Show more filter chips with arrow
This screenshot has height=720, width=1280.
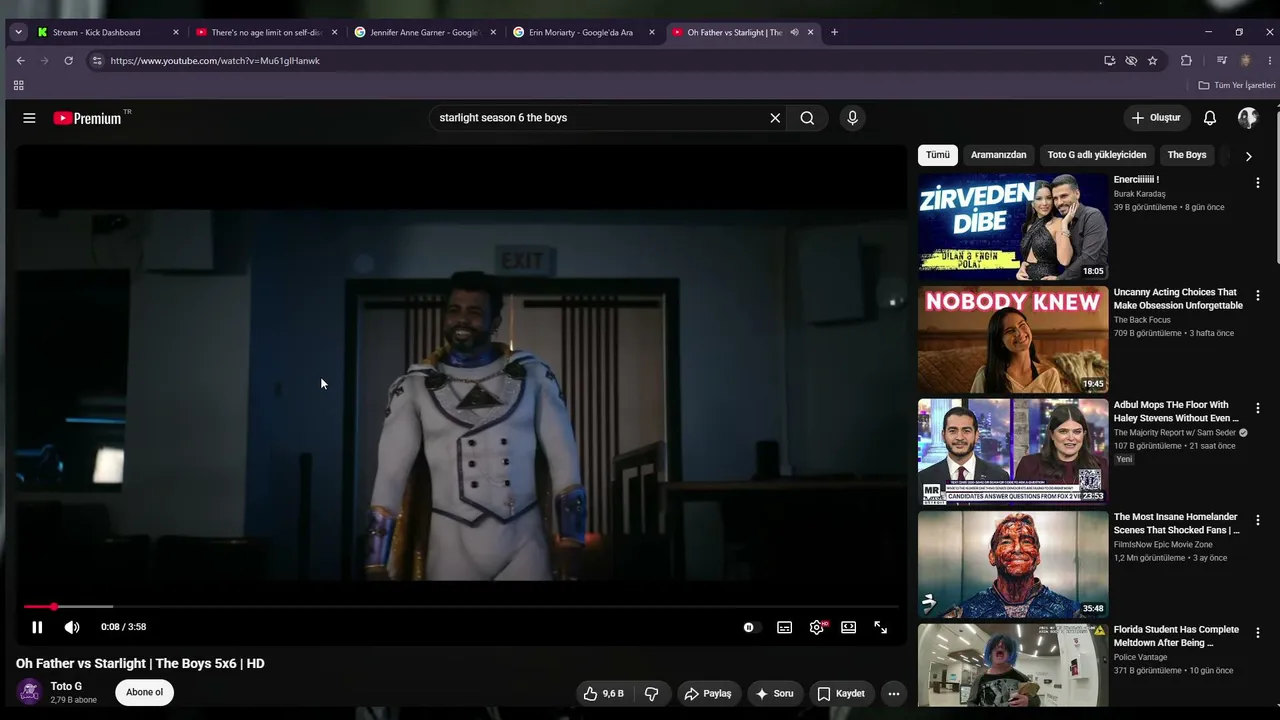click(x=1248, y=156)
